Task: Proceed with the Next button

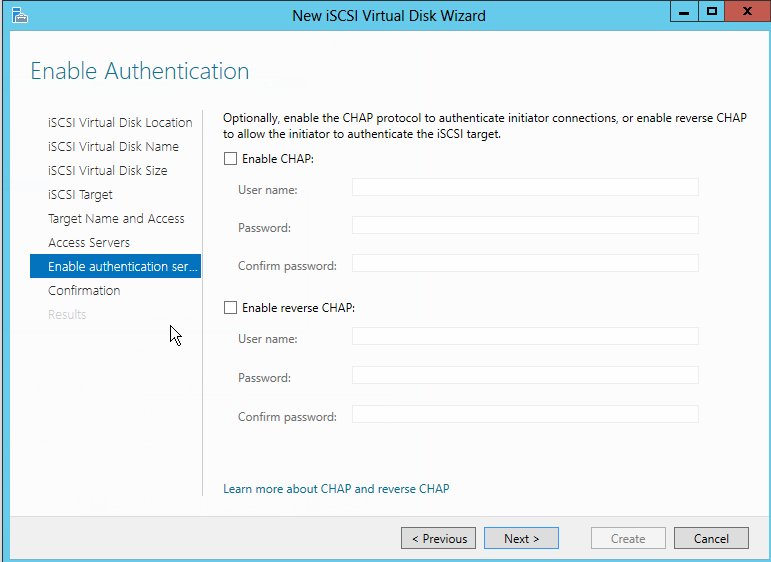Action: pos(521,538)
